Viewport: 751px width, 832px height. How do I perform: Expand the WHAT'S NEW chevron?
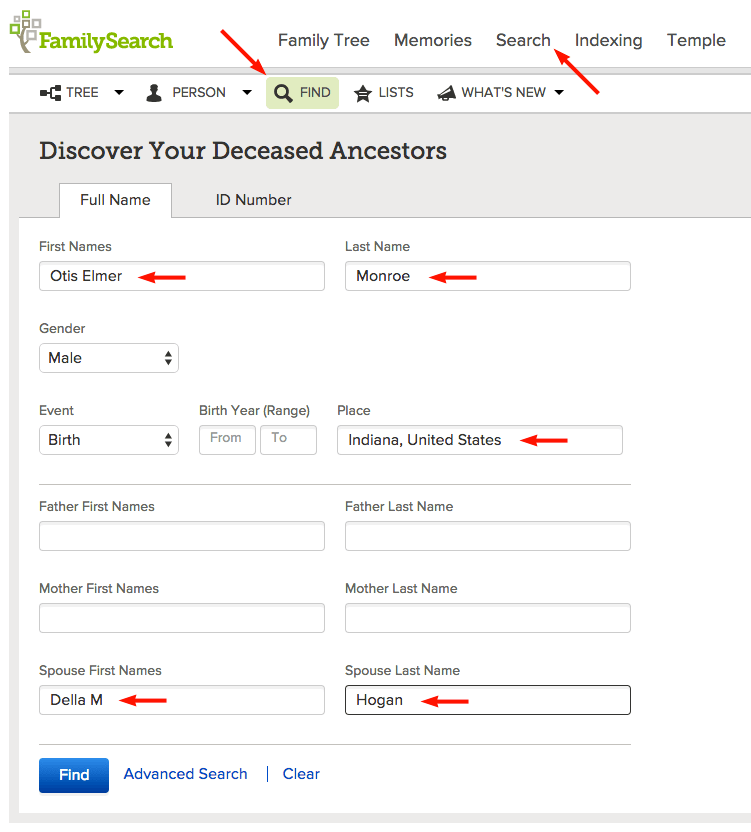pyautogui.click(x=559, y=92)
